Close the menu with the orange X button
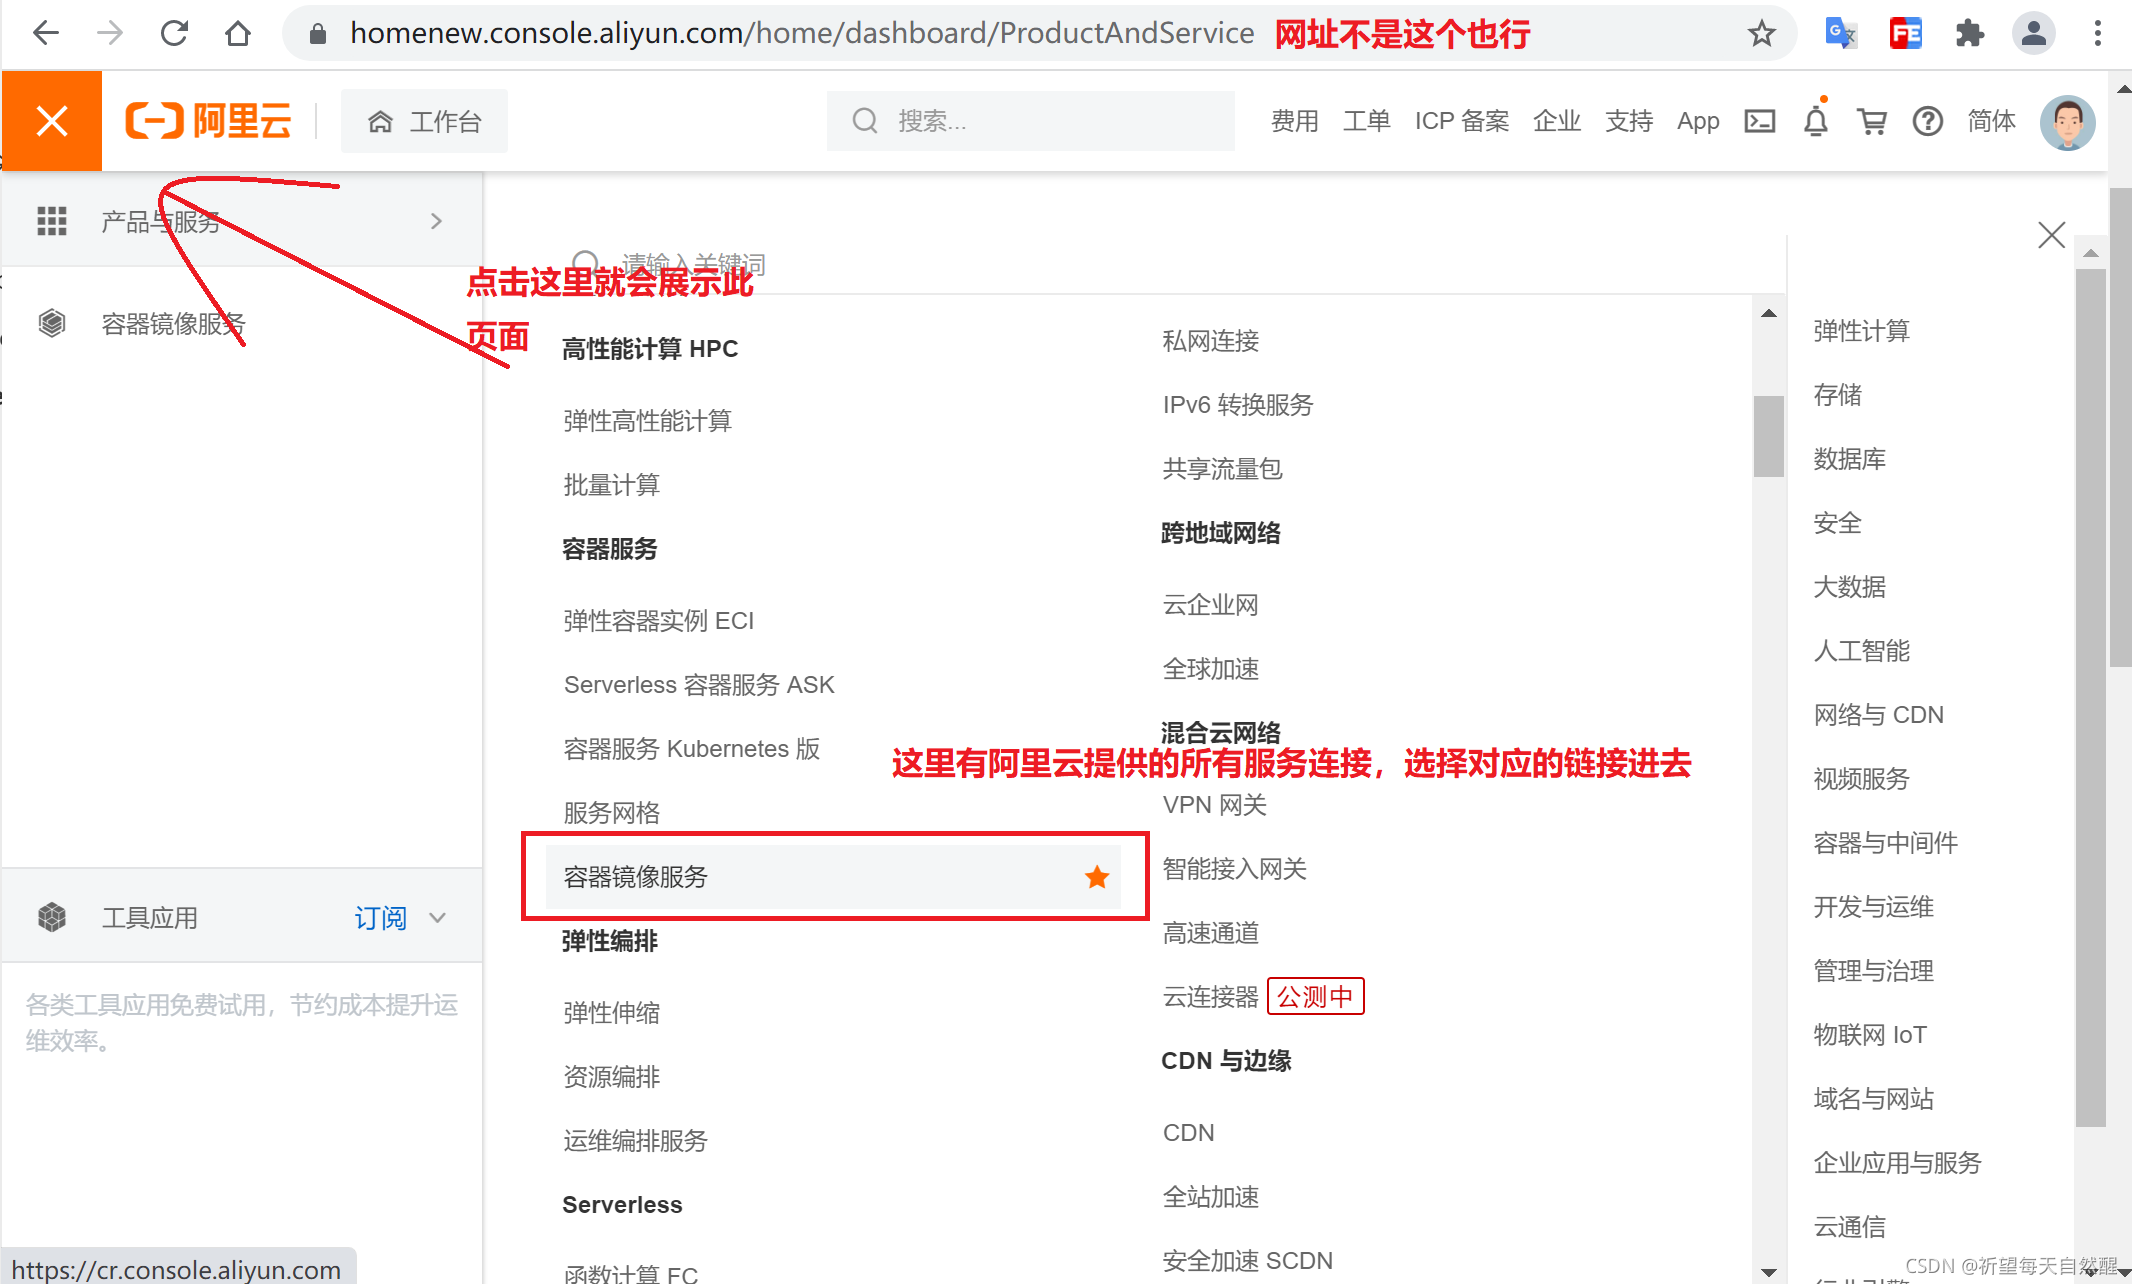Viewport: 2132px width, 1284px height. 51,121
